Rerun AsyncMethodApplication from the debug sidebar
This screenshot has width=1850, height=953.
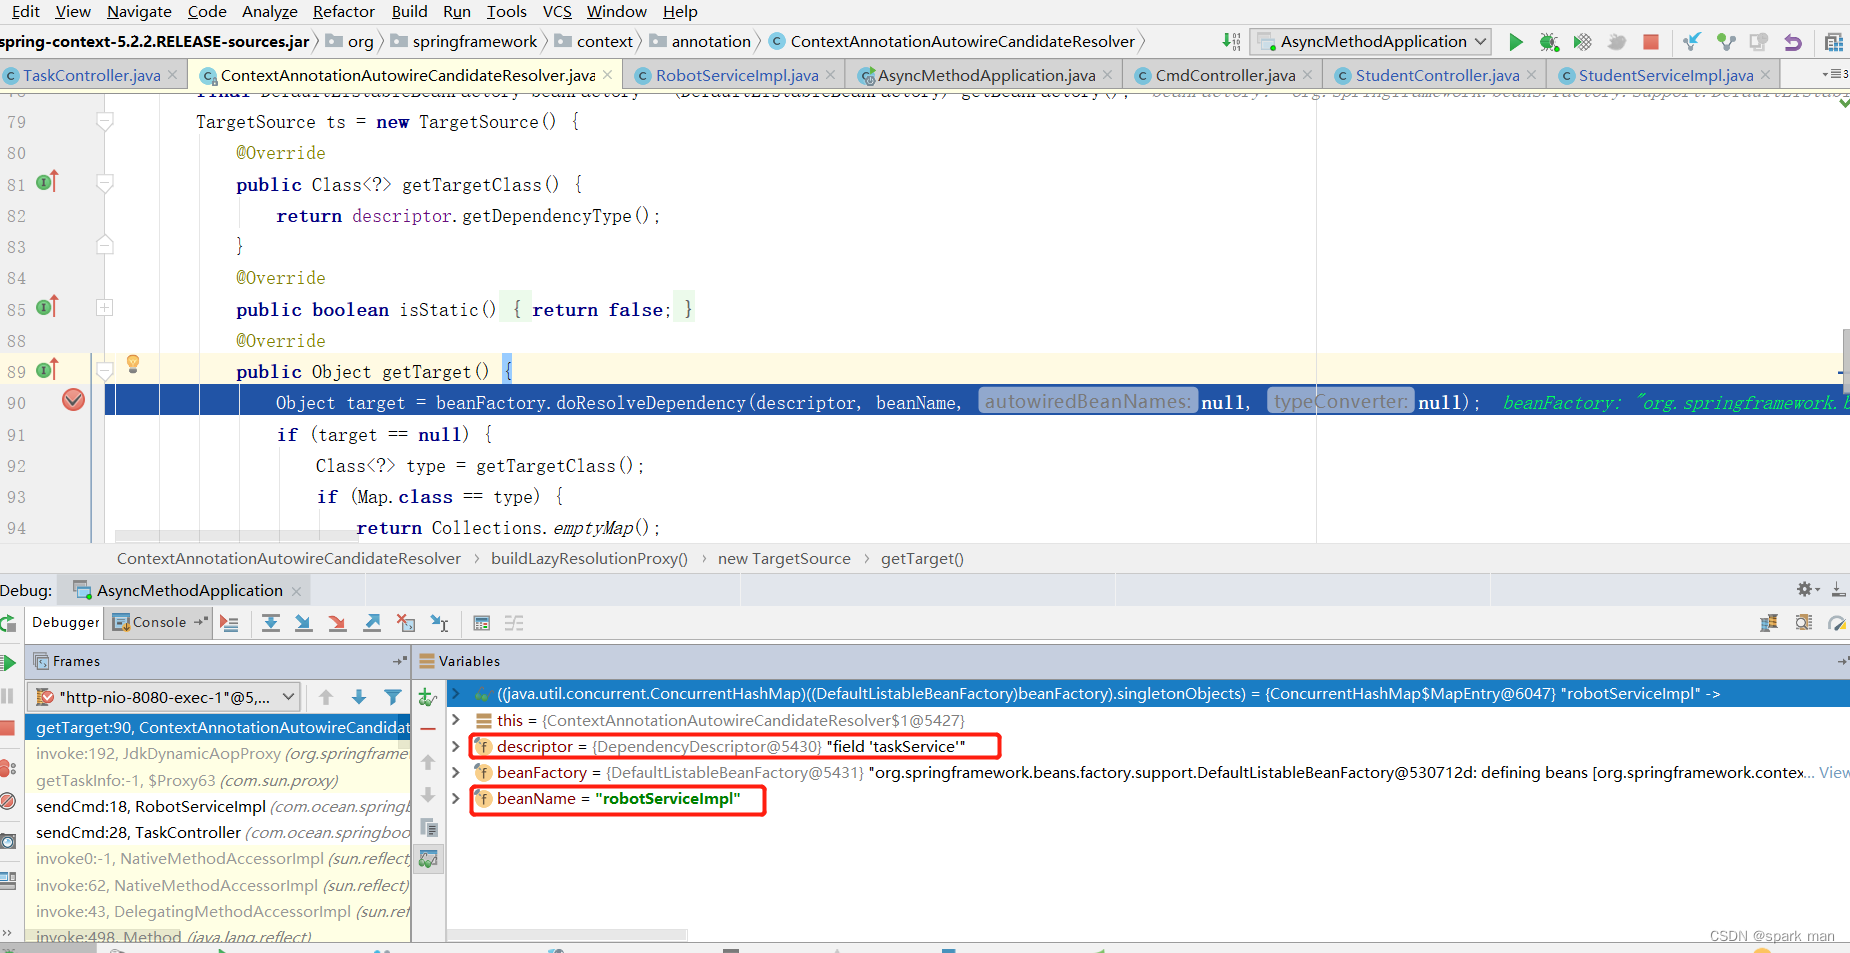coord(7,624)
